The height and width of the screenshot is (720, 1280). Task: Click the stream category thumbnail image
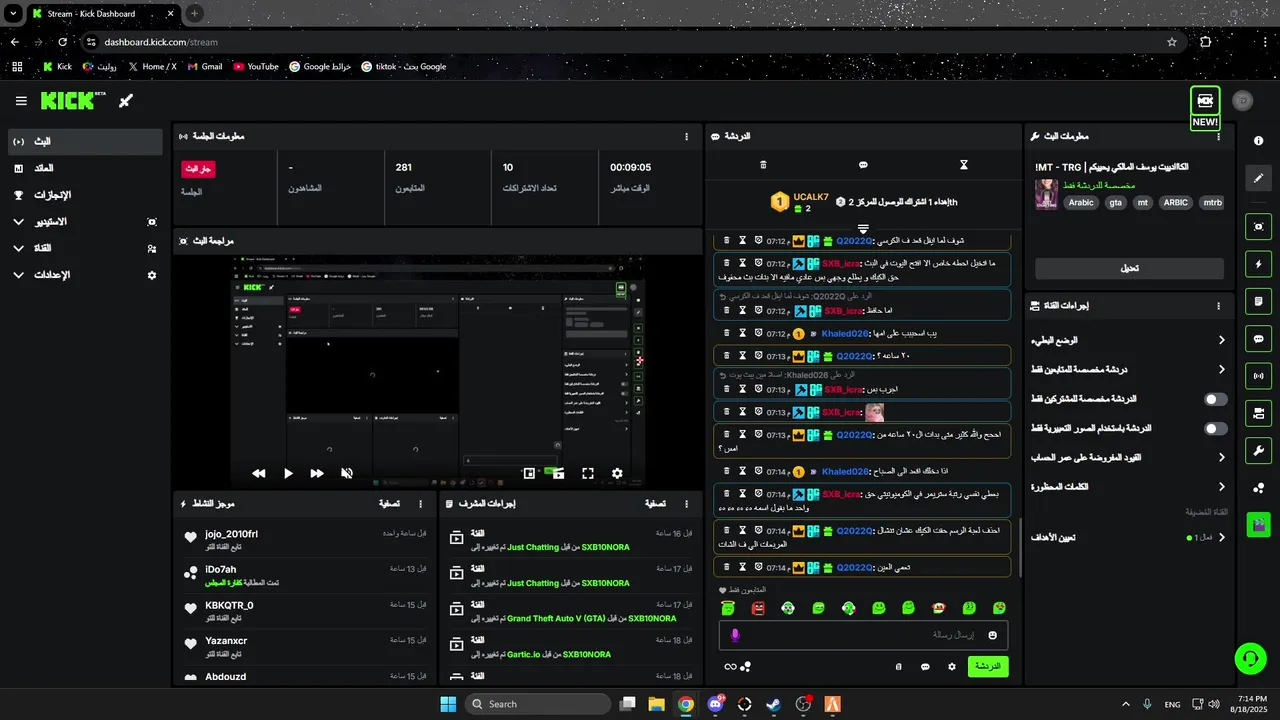point(1046,194)
